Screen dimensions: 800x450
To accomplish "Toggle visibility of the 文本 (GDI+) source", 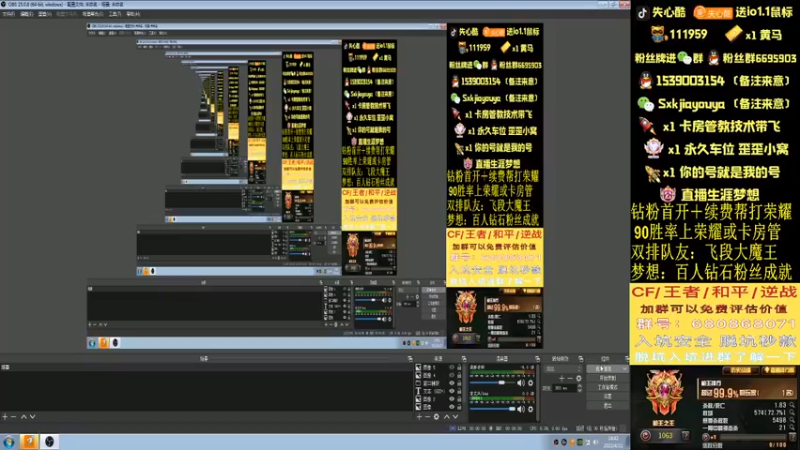I will point(452,391).
